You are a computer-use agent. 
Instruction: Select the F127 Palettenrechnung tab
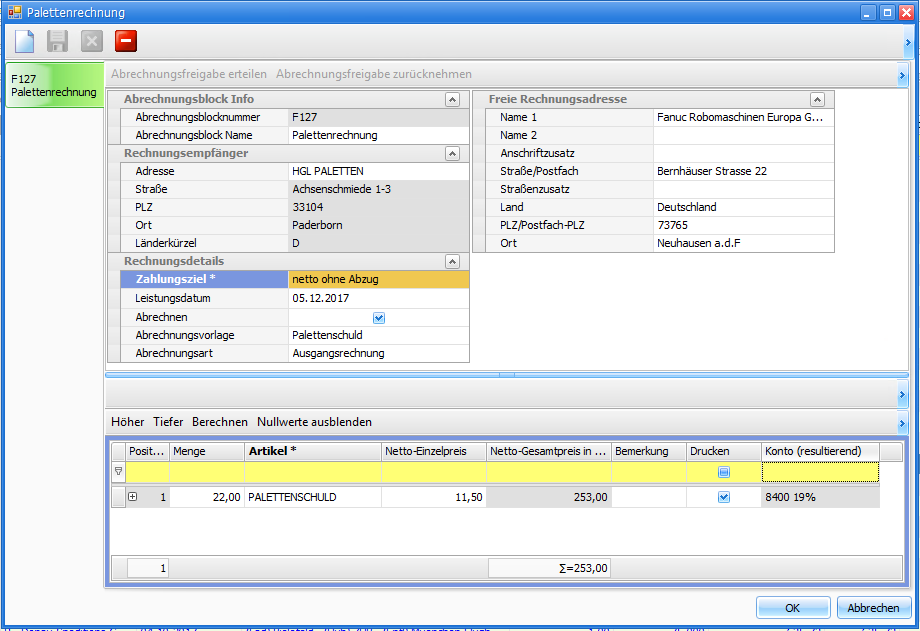53,85
